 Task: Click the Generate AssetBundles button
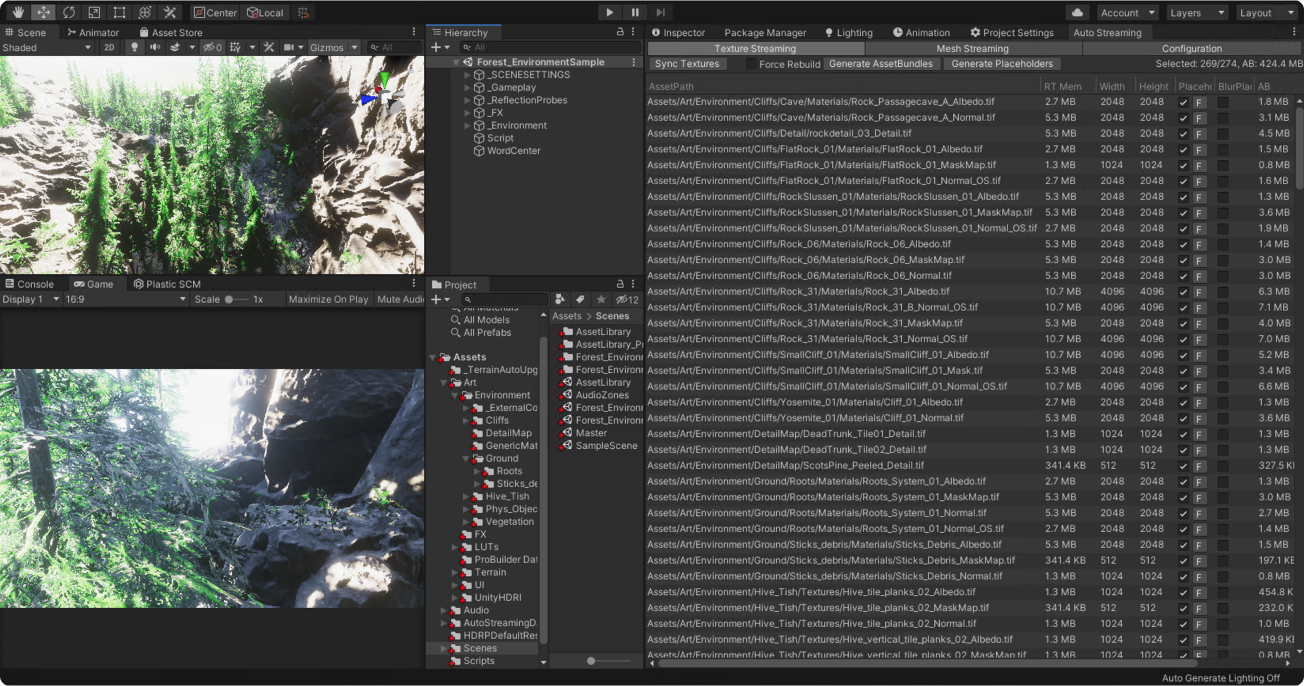coord(882,64)
